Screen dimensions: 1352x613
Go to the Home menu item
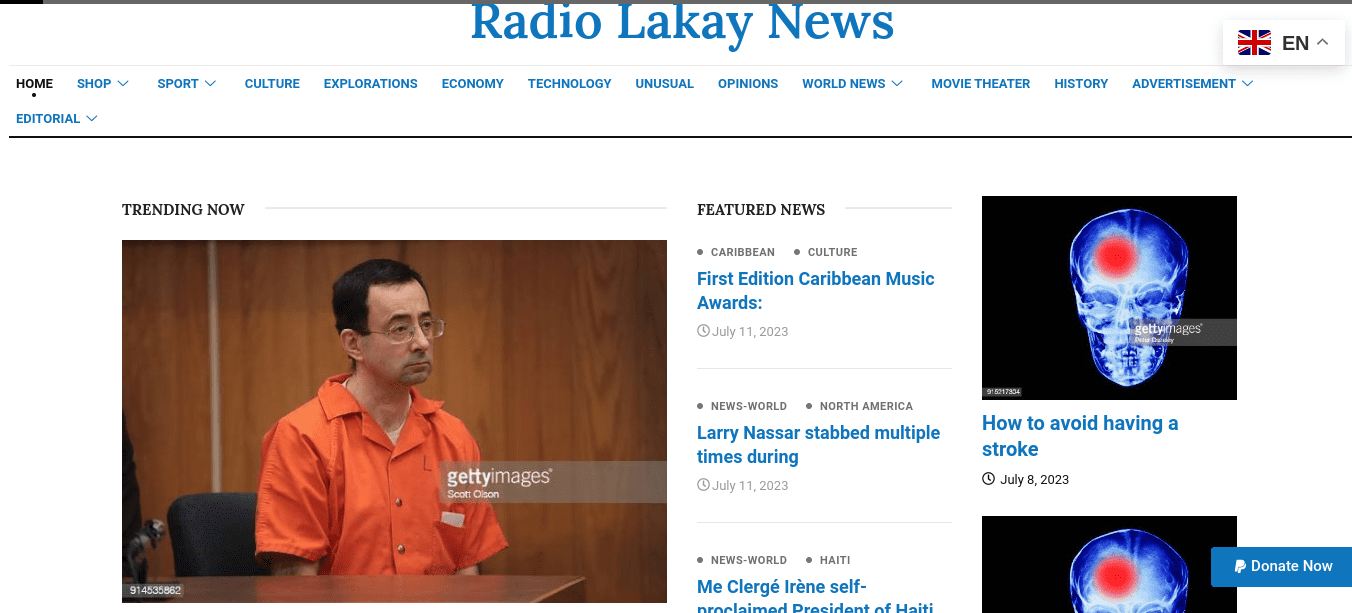click(x=34, y=84)
